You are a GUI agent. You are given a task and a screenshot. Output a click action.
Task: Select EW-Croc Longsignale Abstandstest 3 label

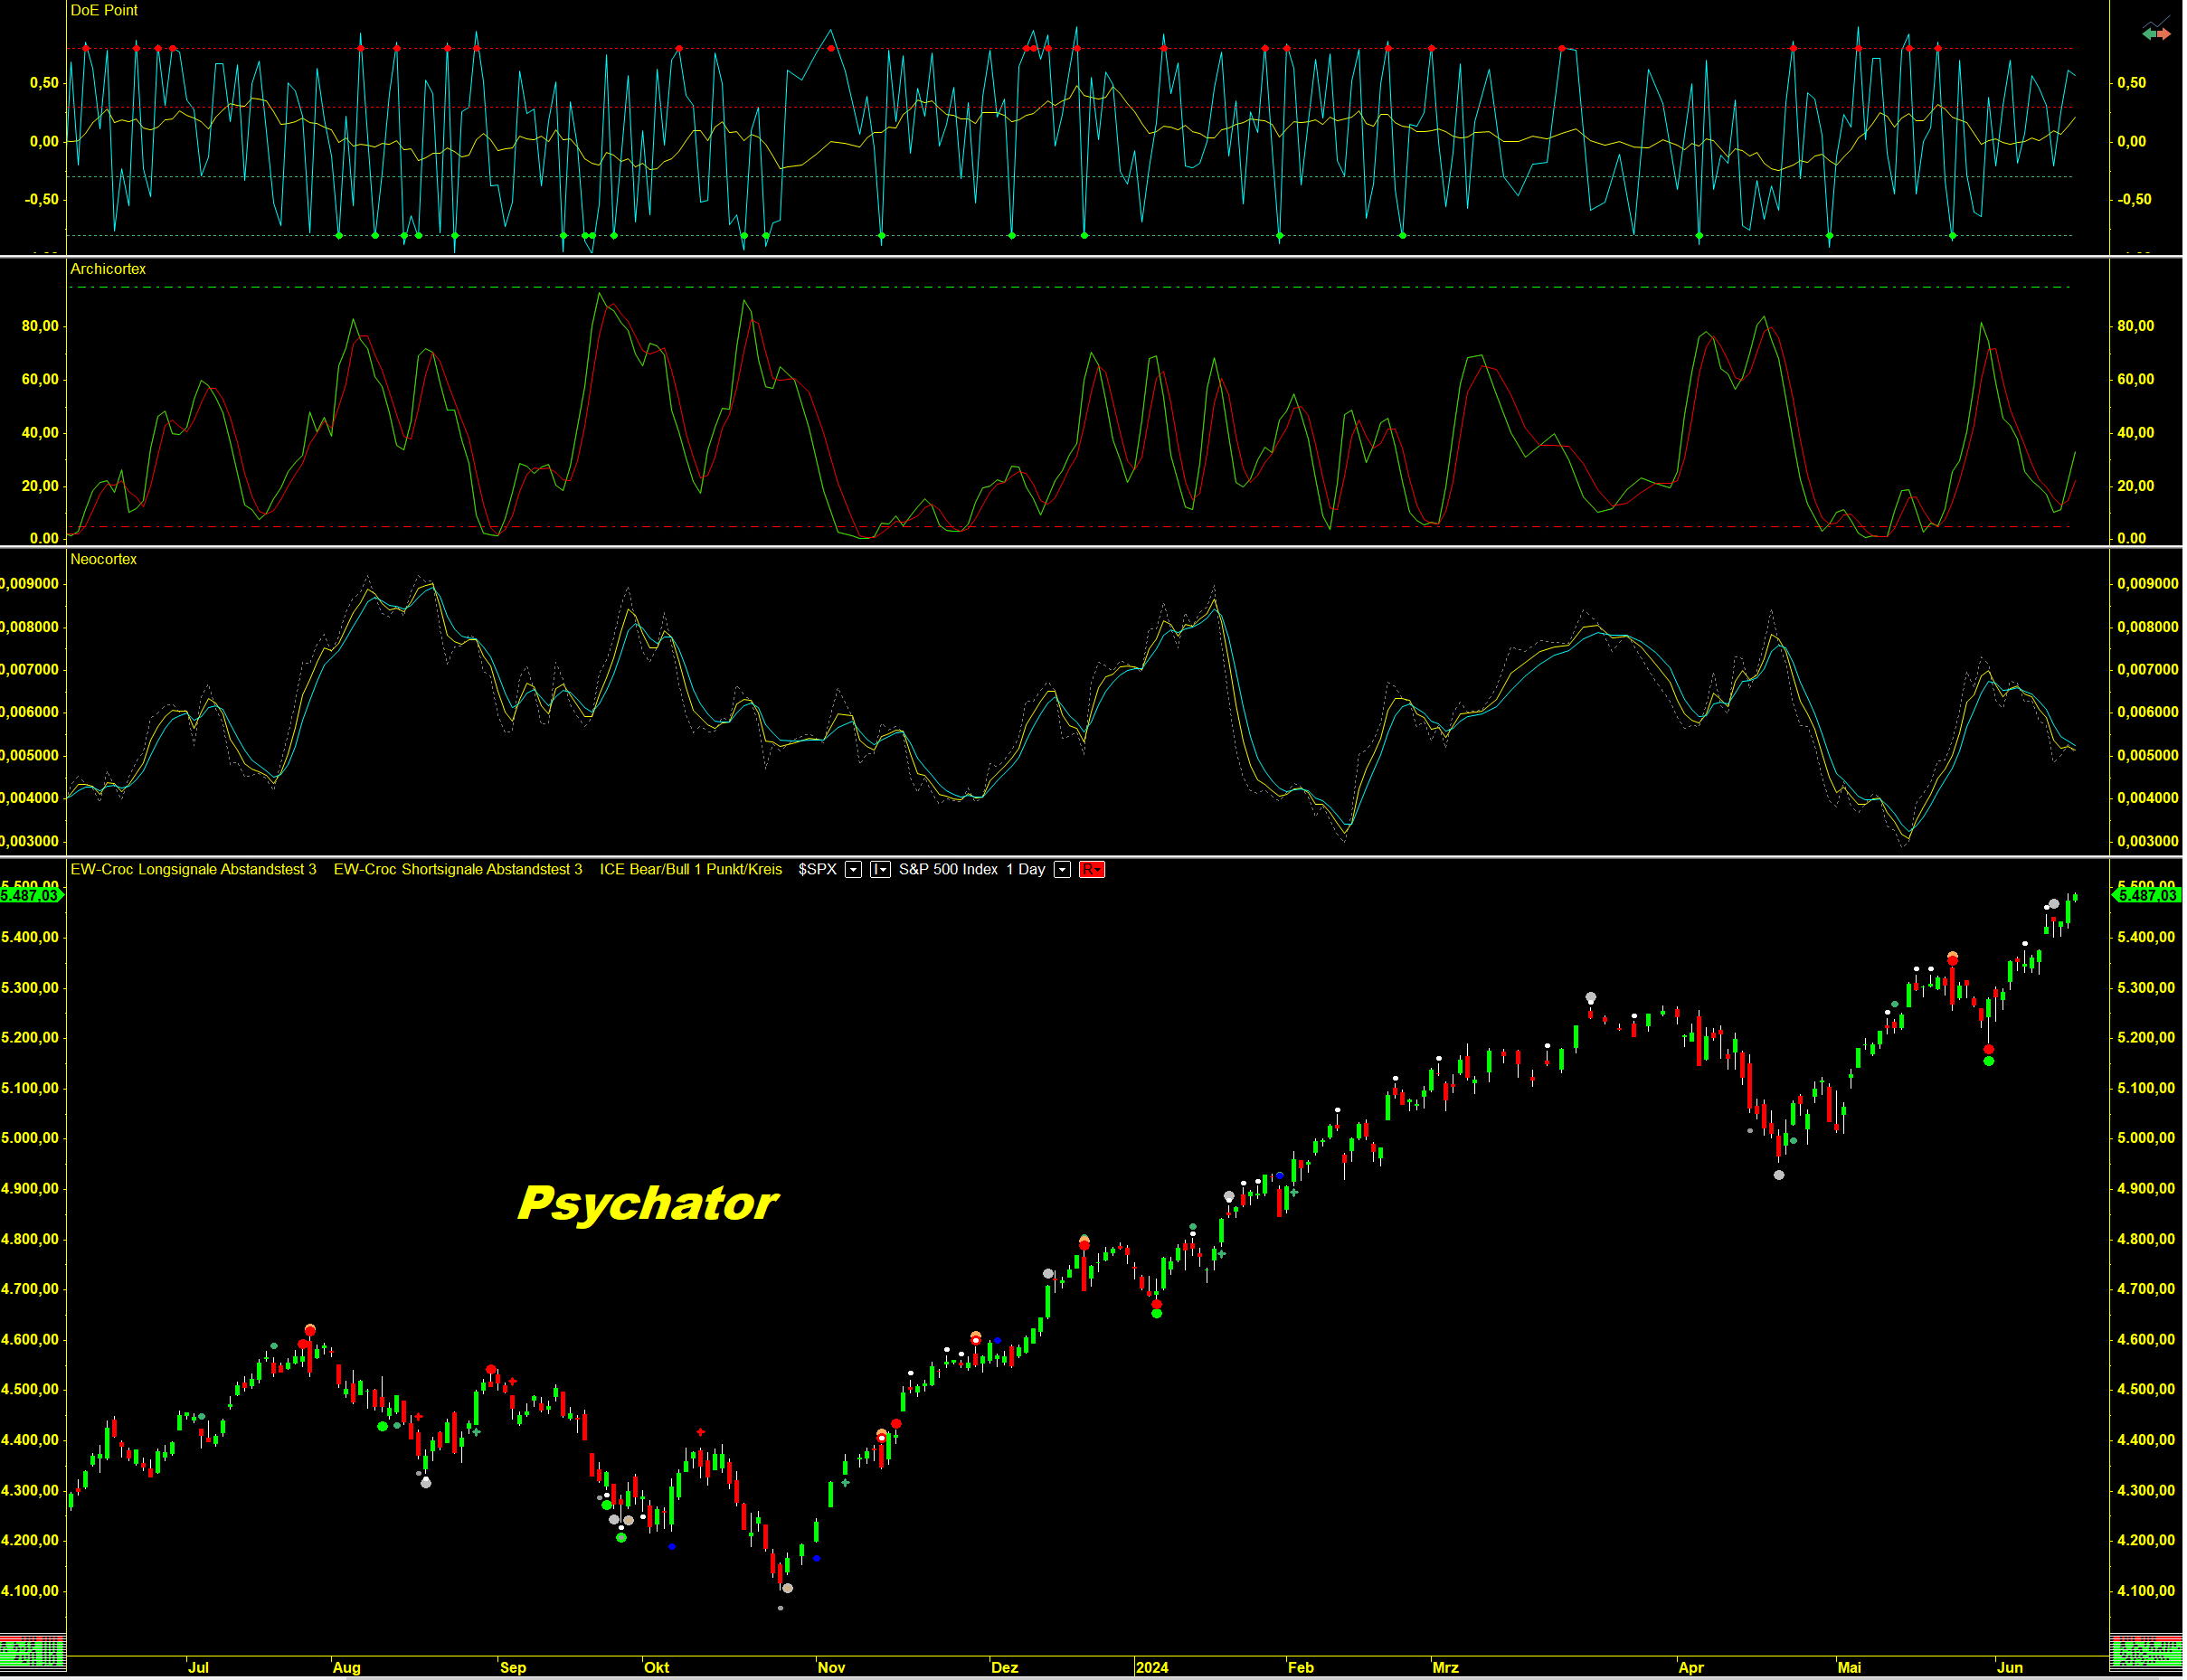tap(193, 870)
